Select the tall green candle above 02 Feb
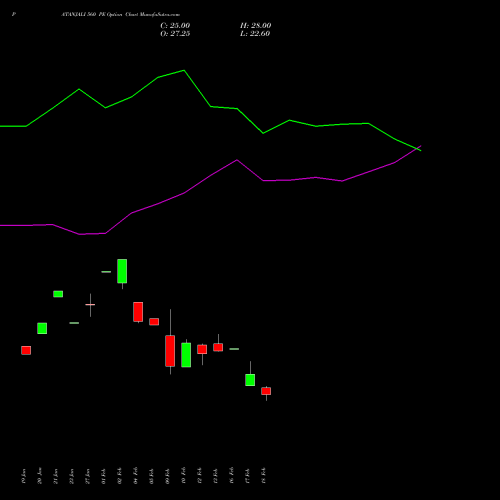 pos(122,271)
